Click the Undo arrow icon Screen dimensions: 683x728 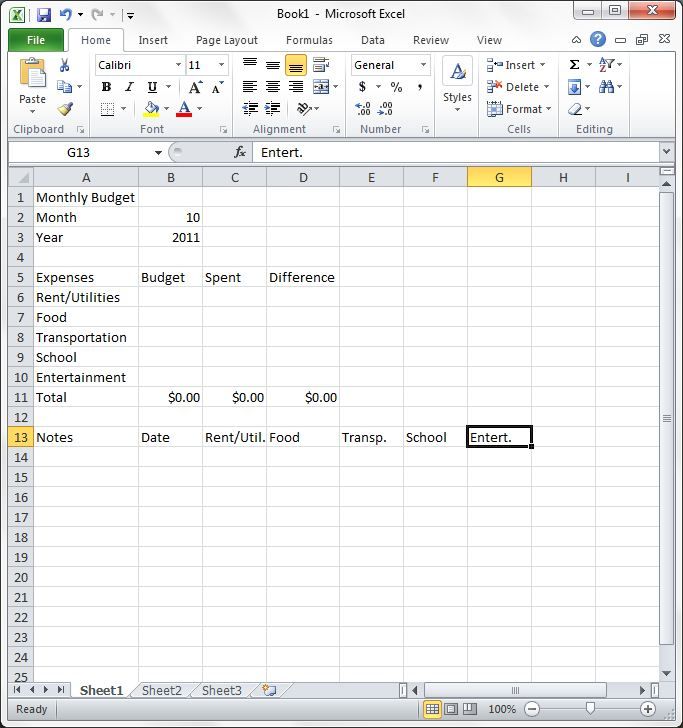(x=65, y=14)
